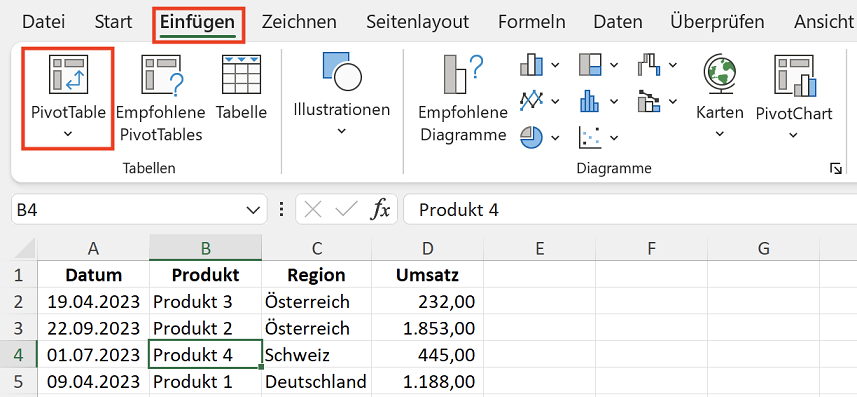
Task: Select cell containing Deutschland
Action: [x=316, y=381]
